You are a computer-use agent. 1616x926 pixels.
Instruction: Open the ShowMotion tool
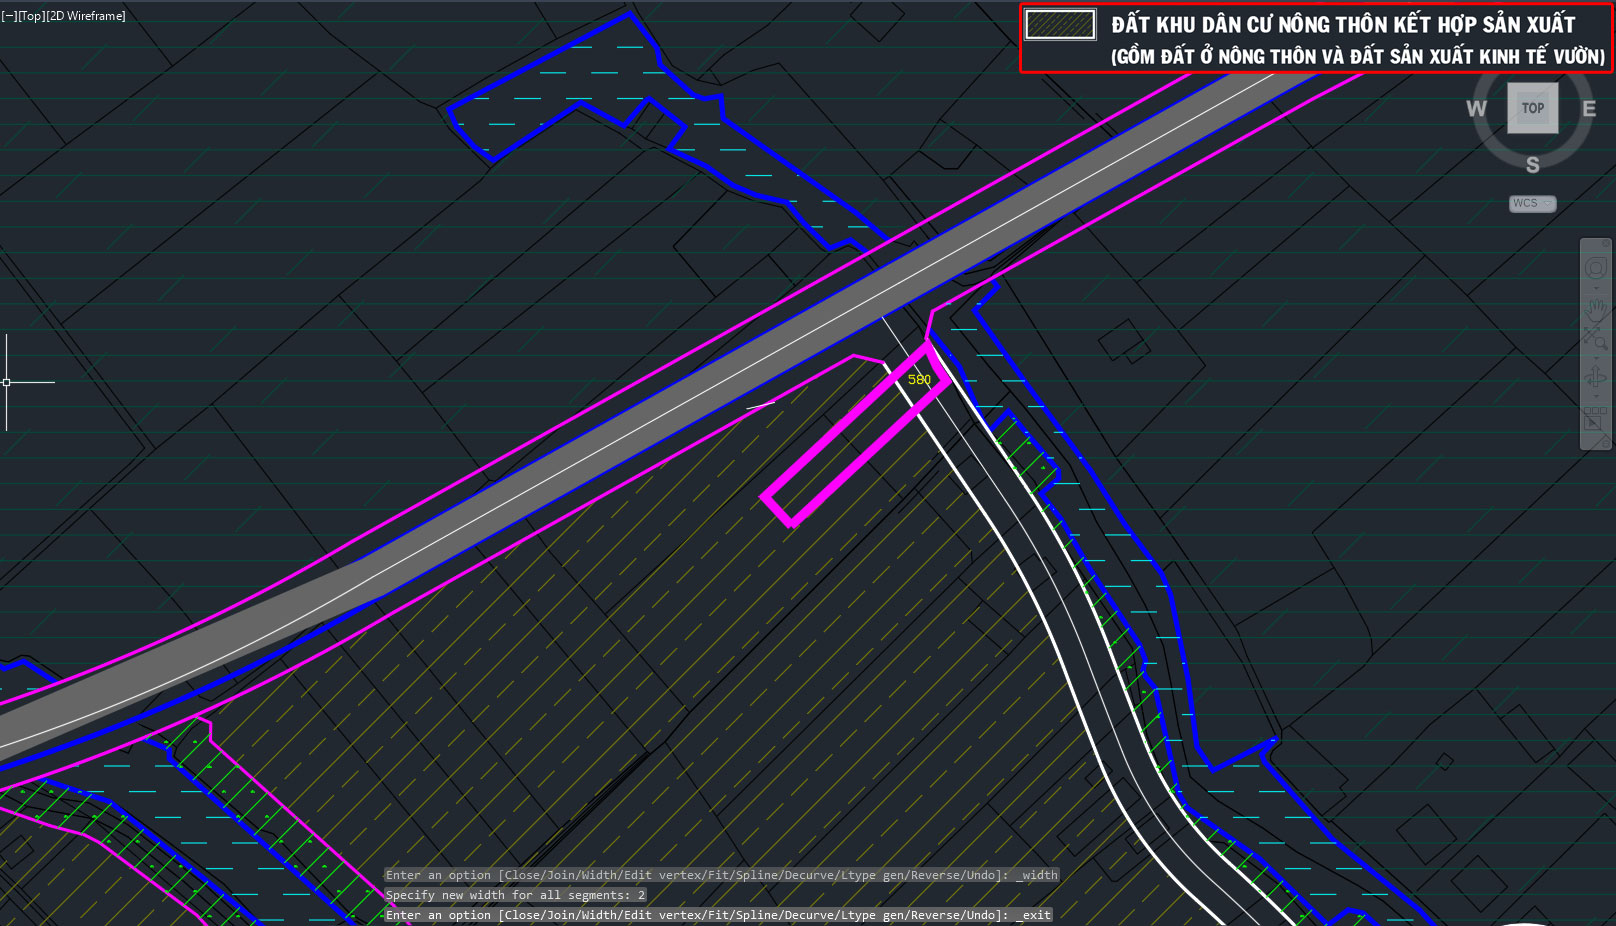click(1595, 418)
